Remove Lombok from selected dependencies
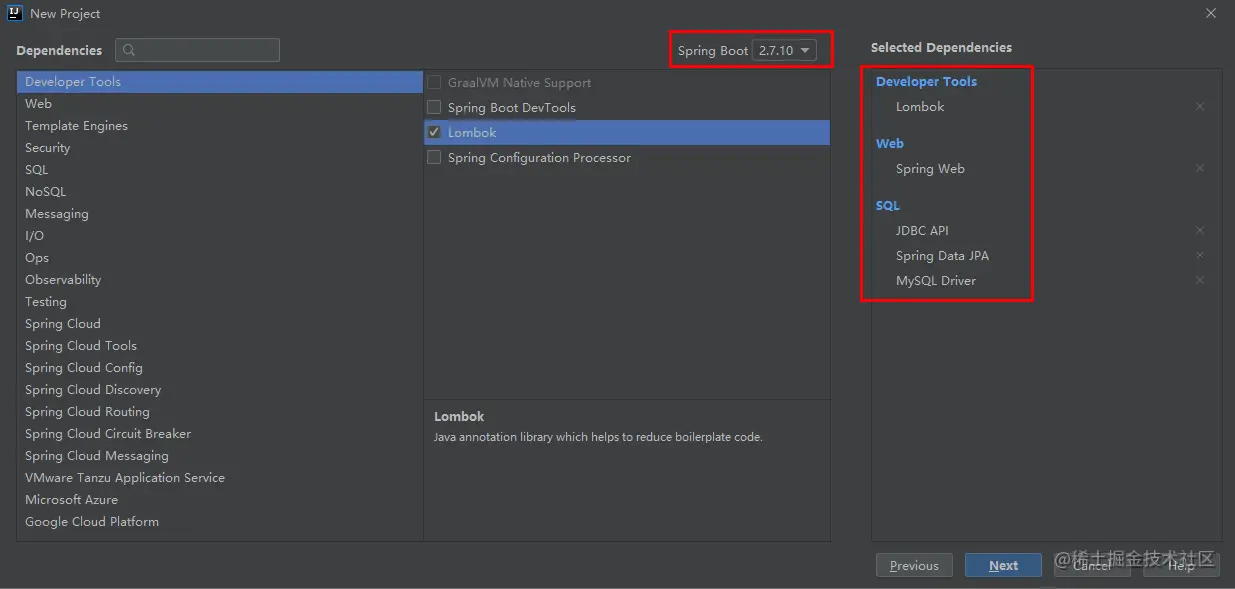Image resolution: width=1235 pixels, height=589 pixels. [x=1200, y=107]
